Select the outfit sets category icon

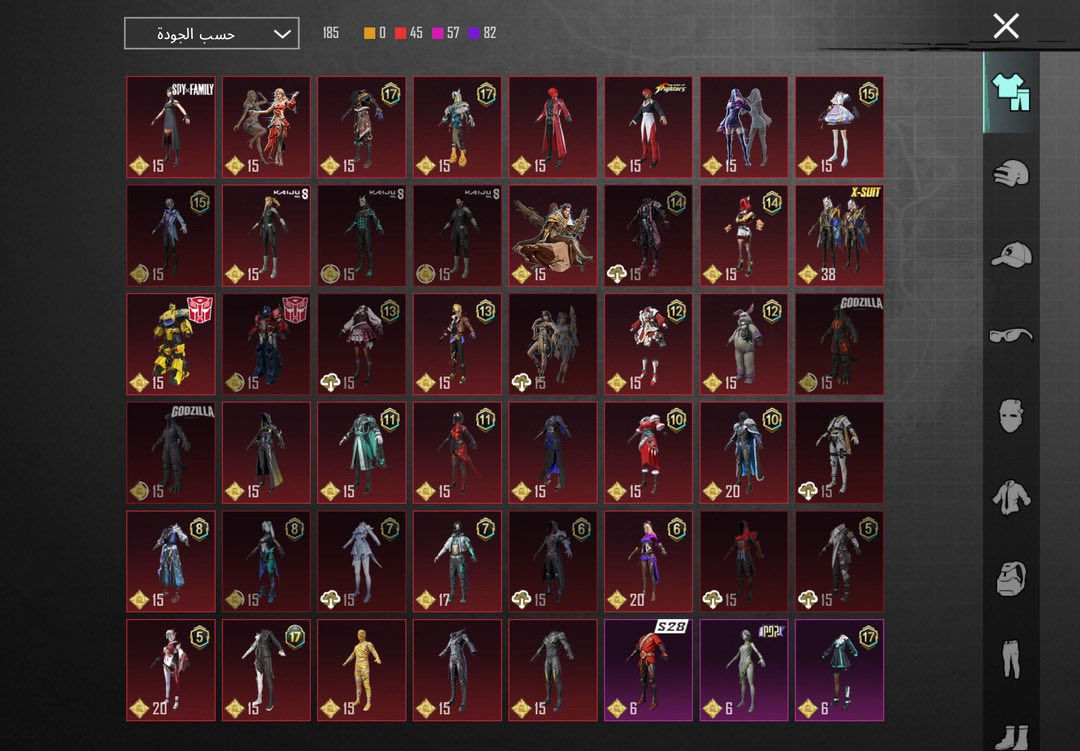coord(1010,92)
